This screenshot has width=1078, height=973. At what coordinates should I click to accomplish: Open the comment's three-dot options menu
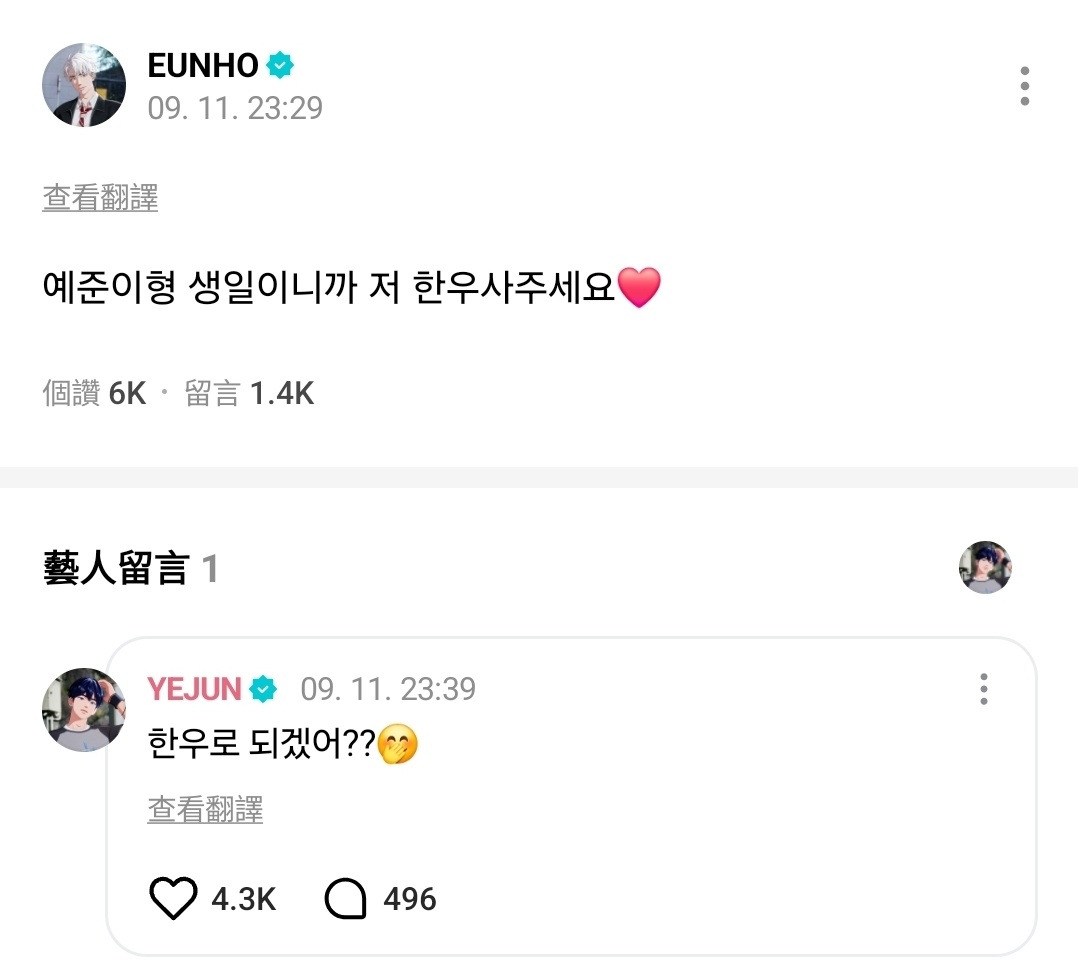(x=984, y=689)
